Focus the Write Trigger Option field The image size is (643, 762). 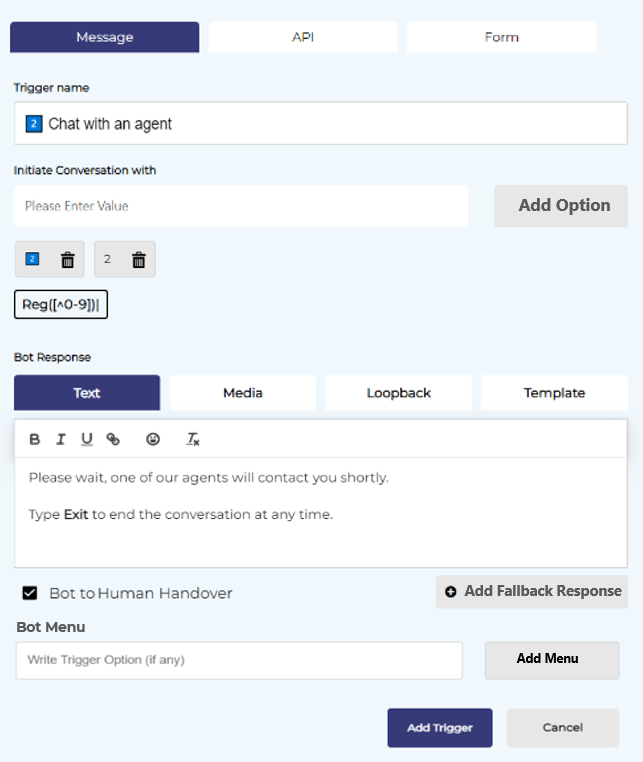[x=239, y=660]
